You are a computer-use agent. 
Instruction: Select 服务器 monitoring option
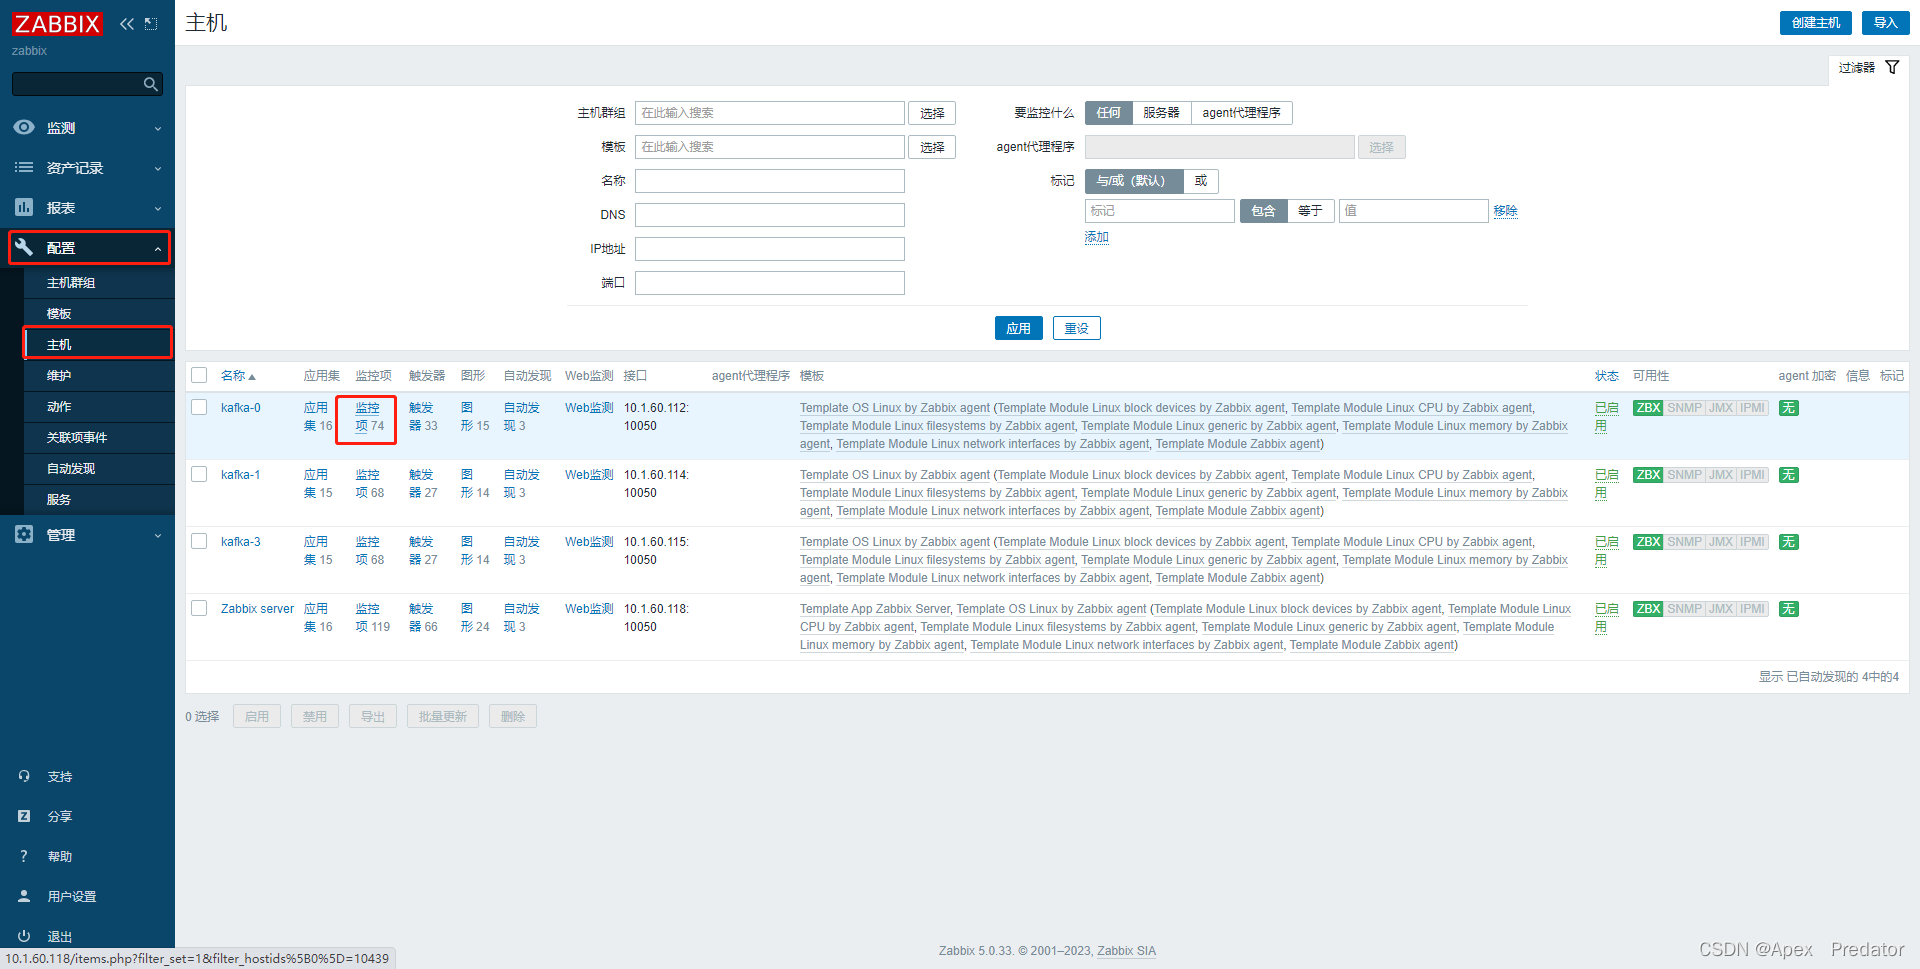click(x=1161, y=113)
